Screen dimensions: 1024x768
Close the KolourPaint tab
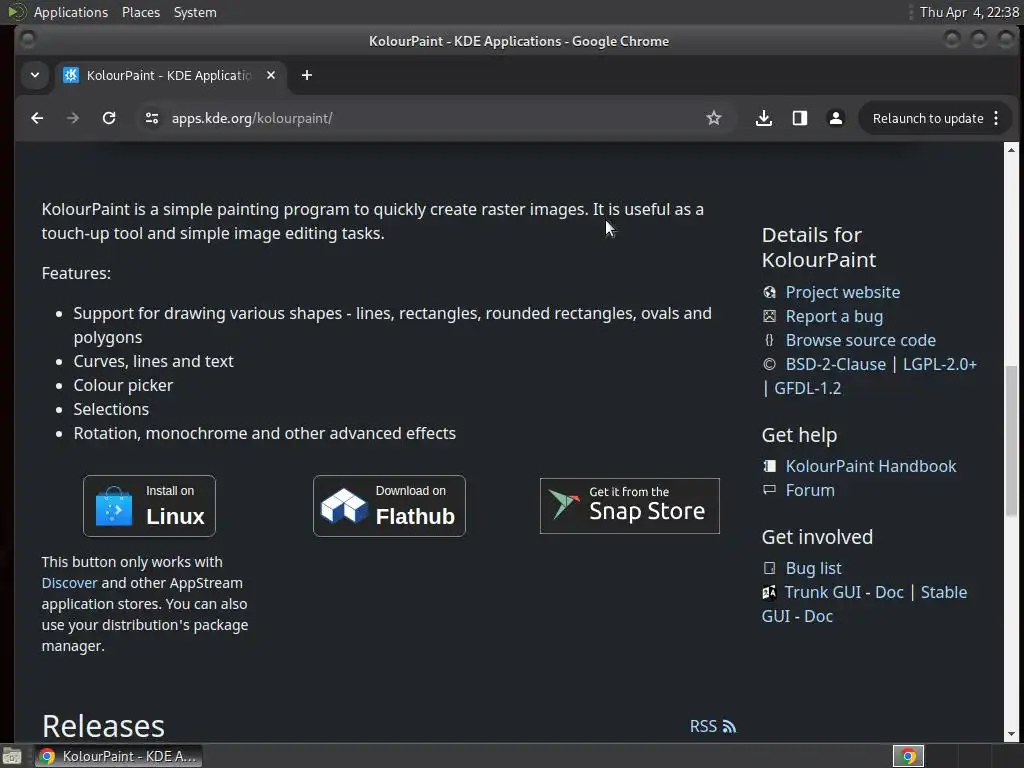point(271,75)
